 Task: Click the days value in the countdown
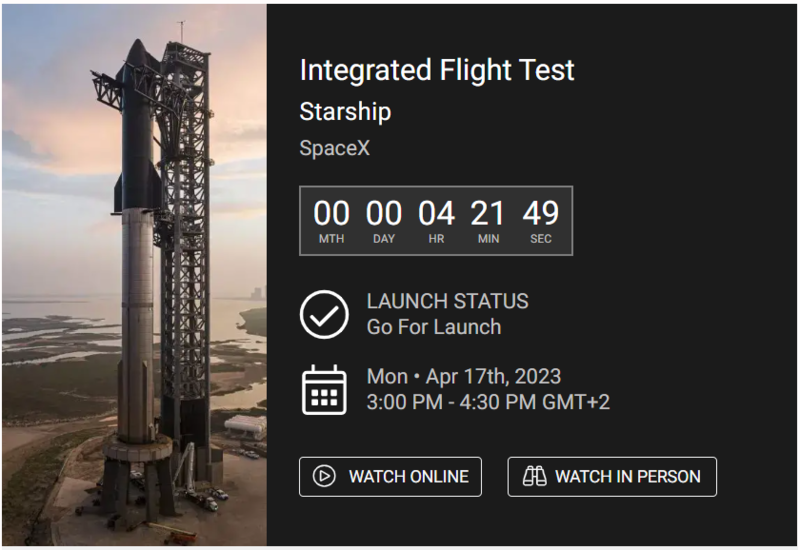click(384, 213)
